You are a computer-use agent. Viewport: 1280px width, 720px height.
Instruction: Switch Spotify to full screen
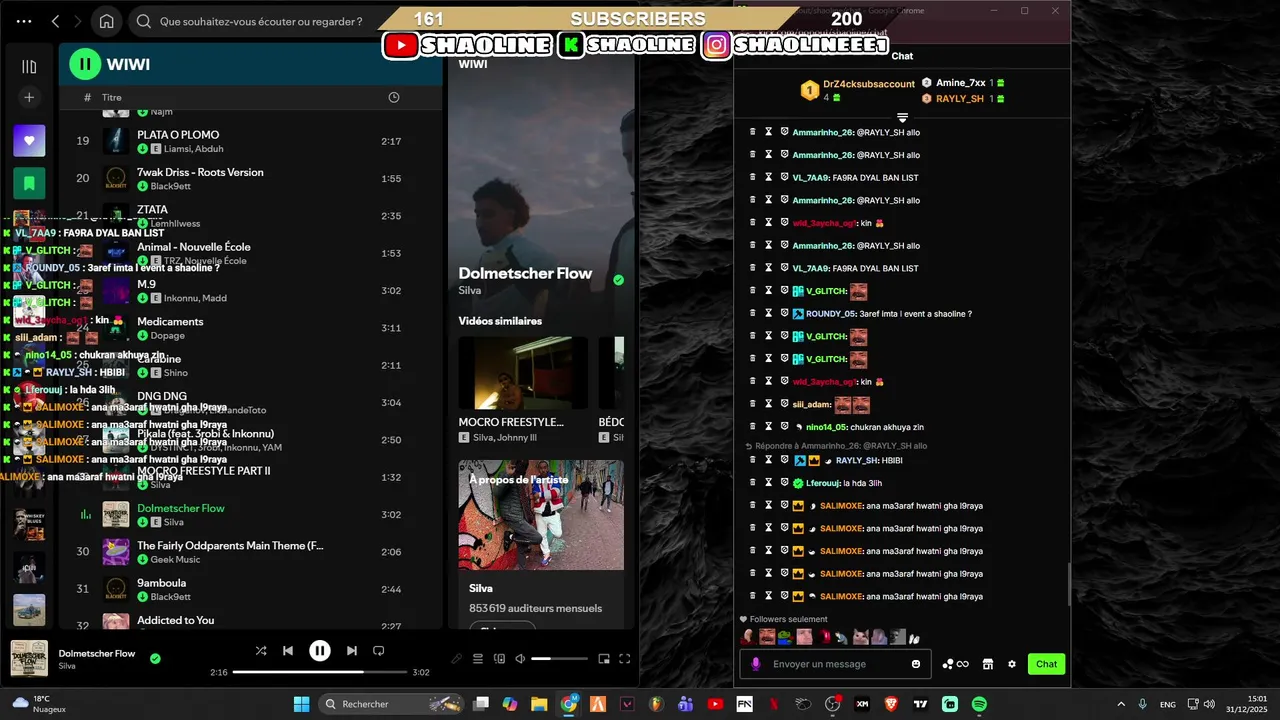(624, 659)
